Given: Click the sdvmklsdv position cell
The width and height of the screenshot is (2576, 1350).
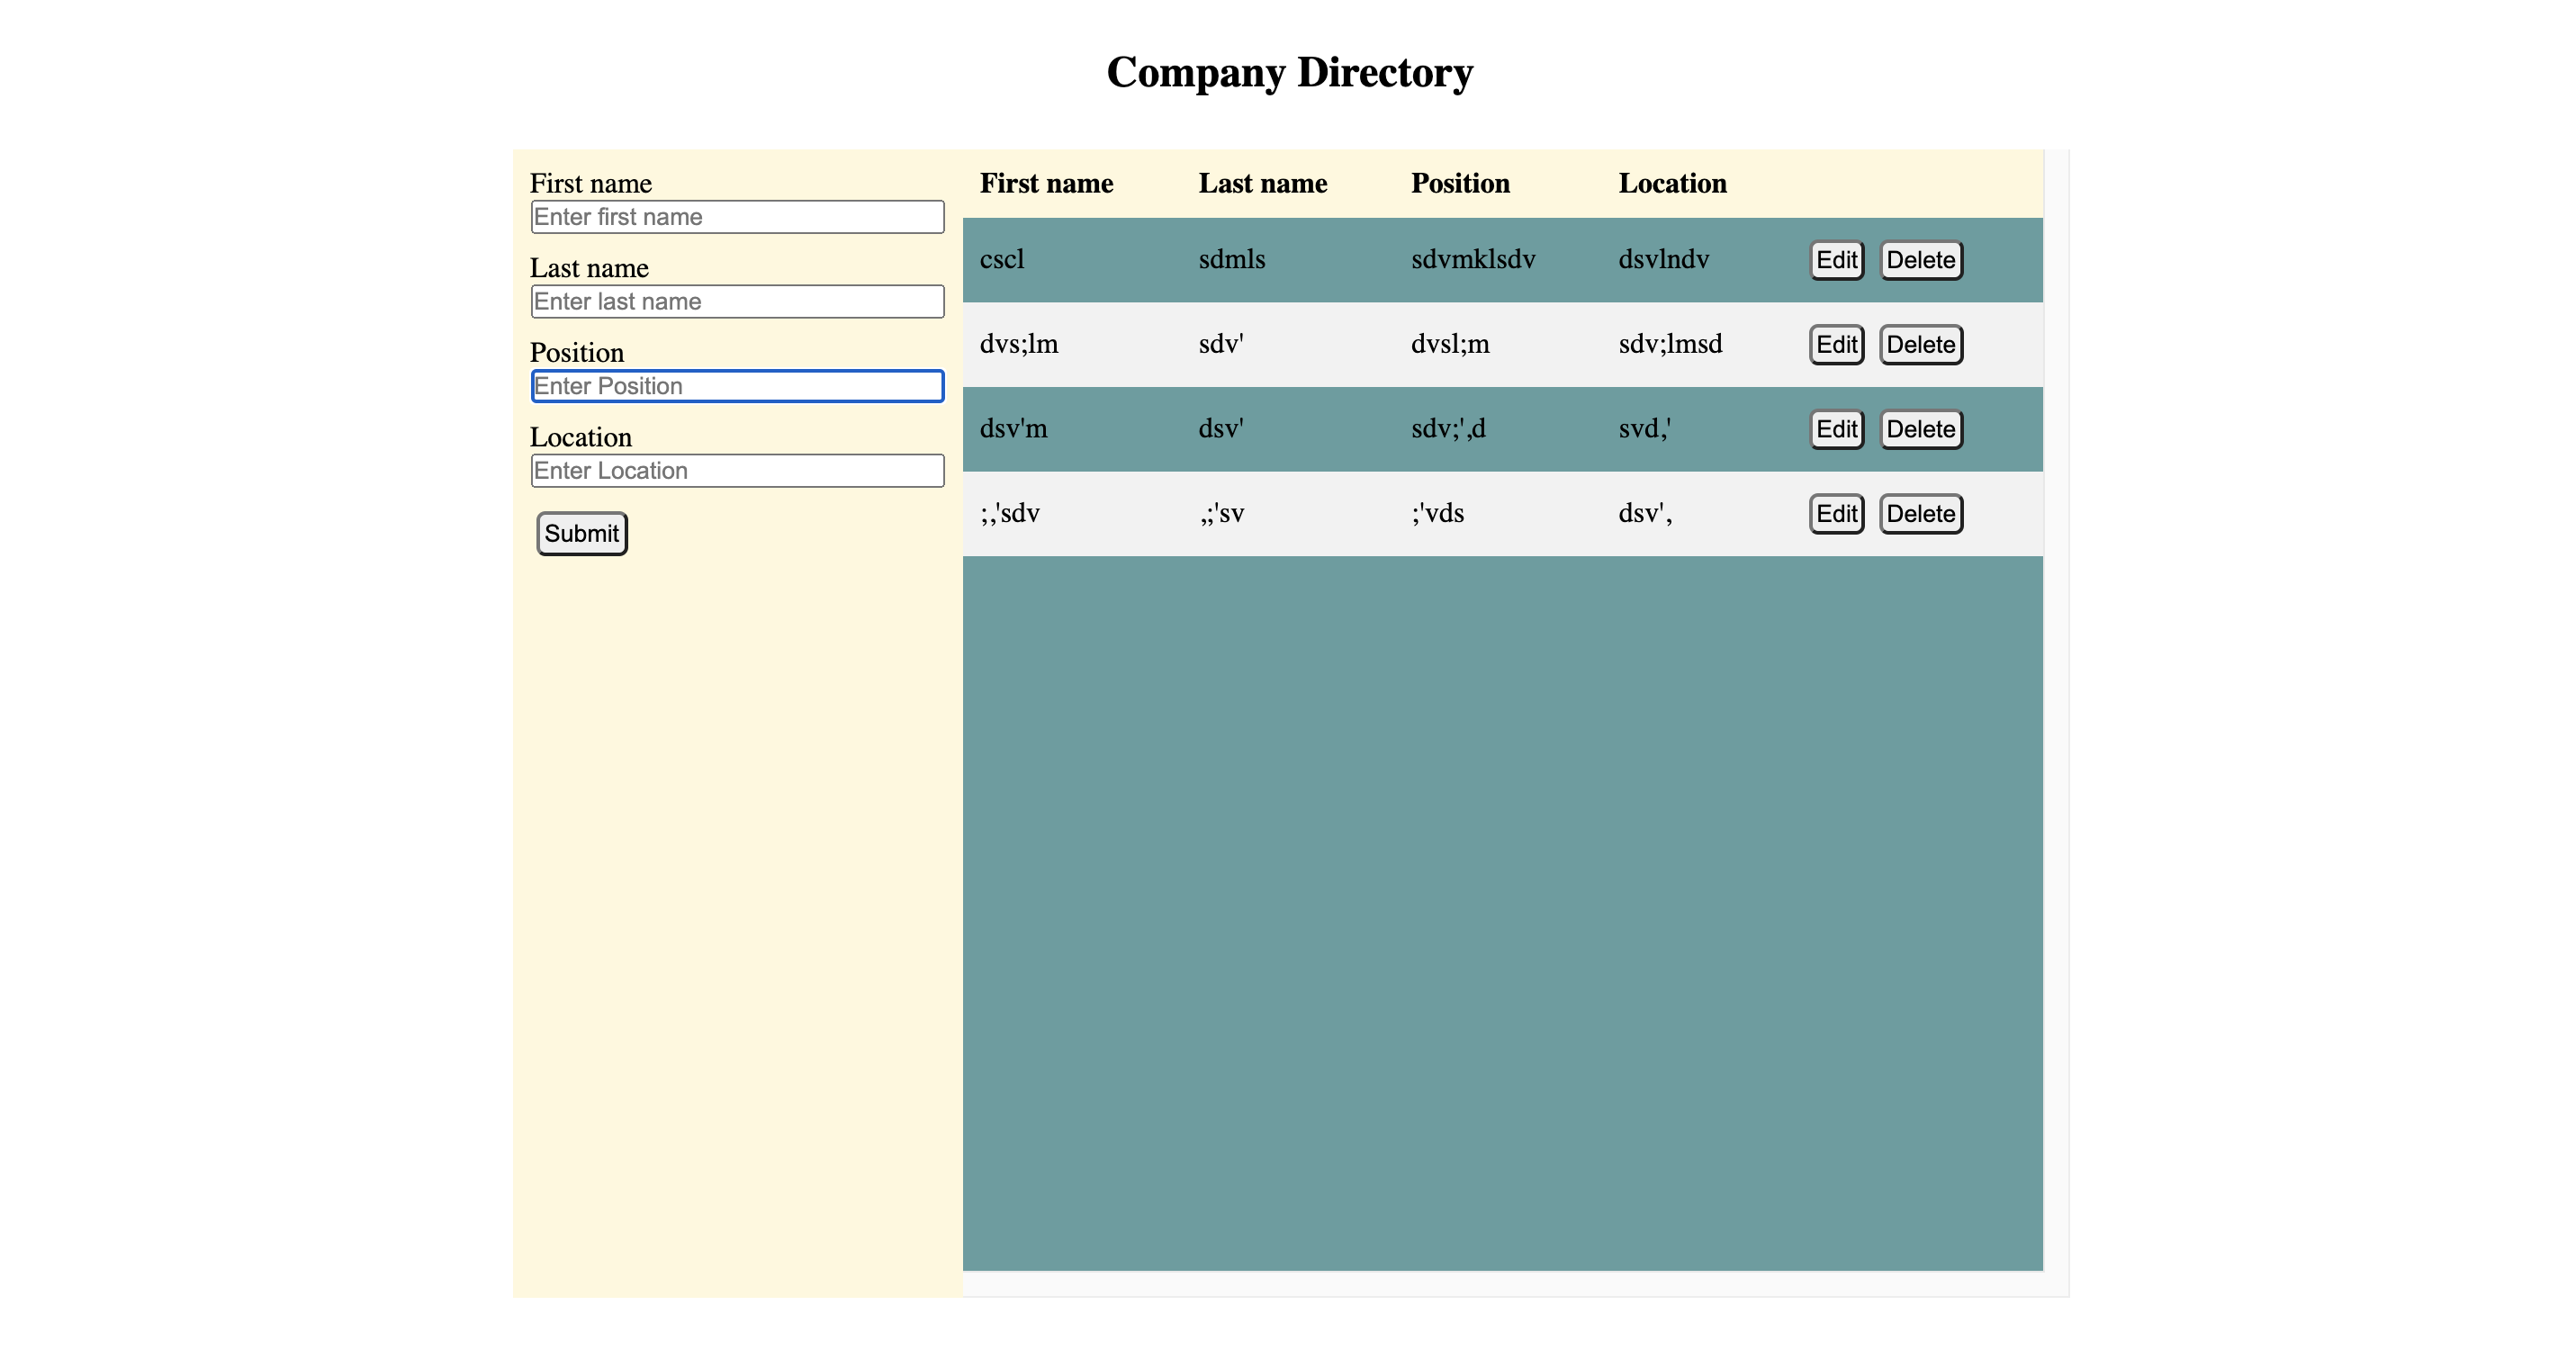Looking at the screenshot, I should click(1472, 260).
